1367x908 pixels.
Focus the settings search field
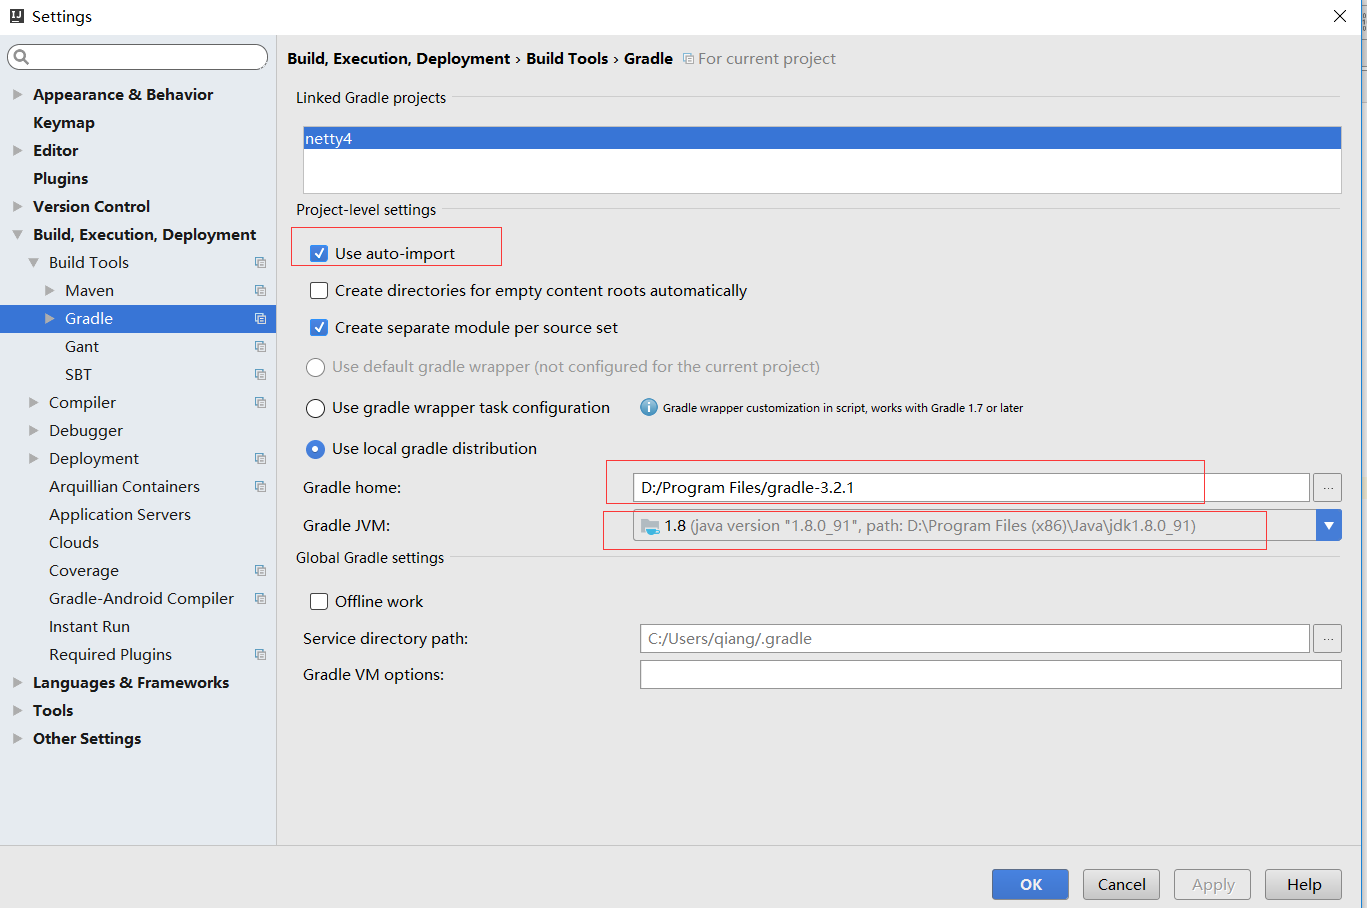pyautogui.click(x=138, y=57)
